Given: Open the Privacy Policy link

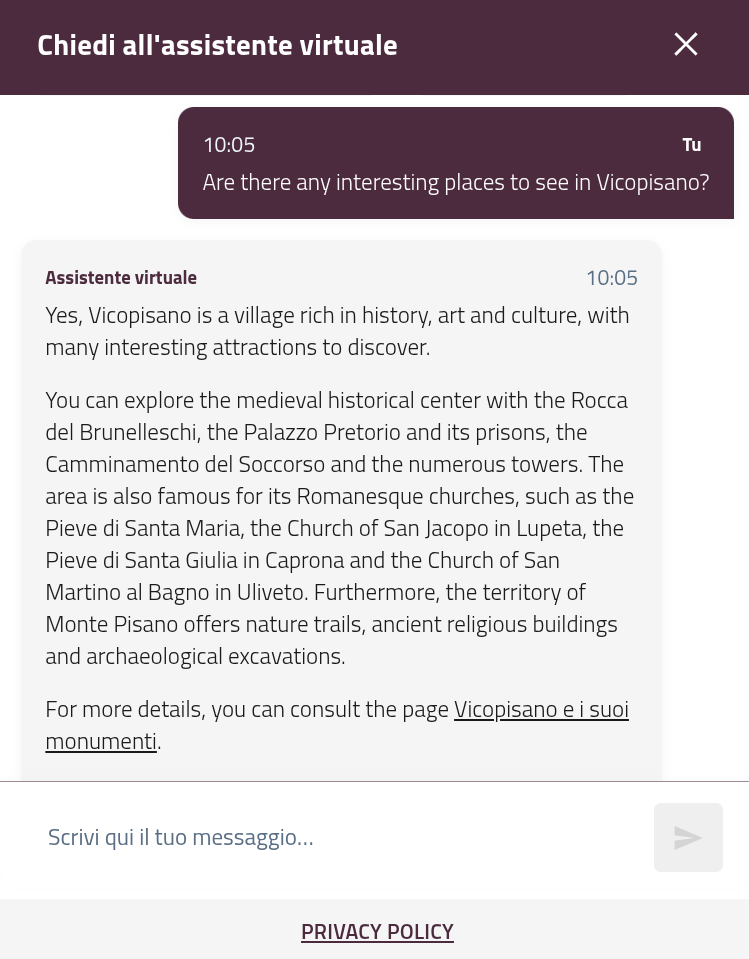Looking at the screenshot, I should (377, 931).
